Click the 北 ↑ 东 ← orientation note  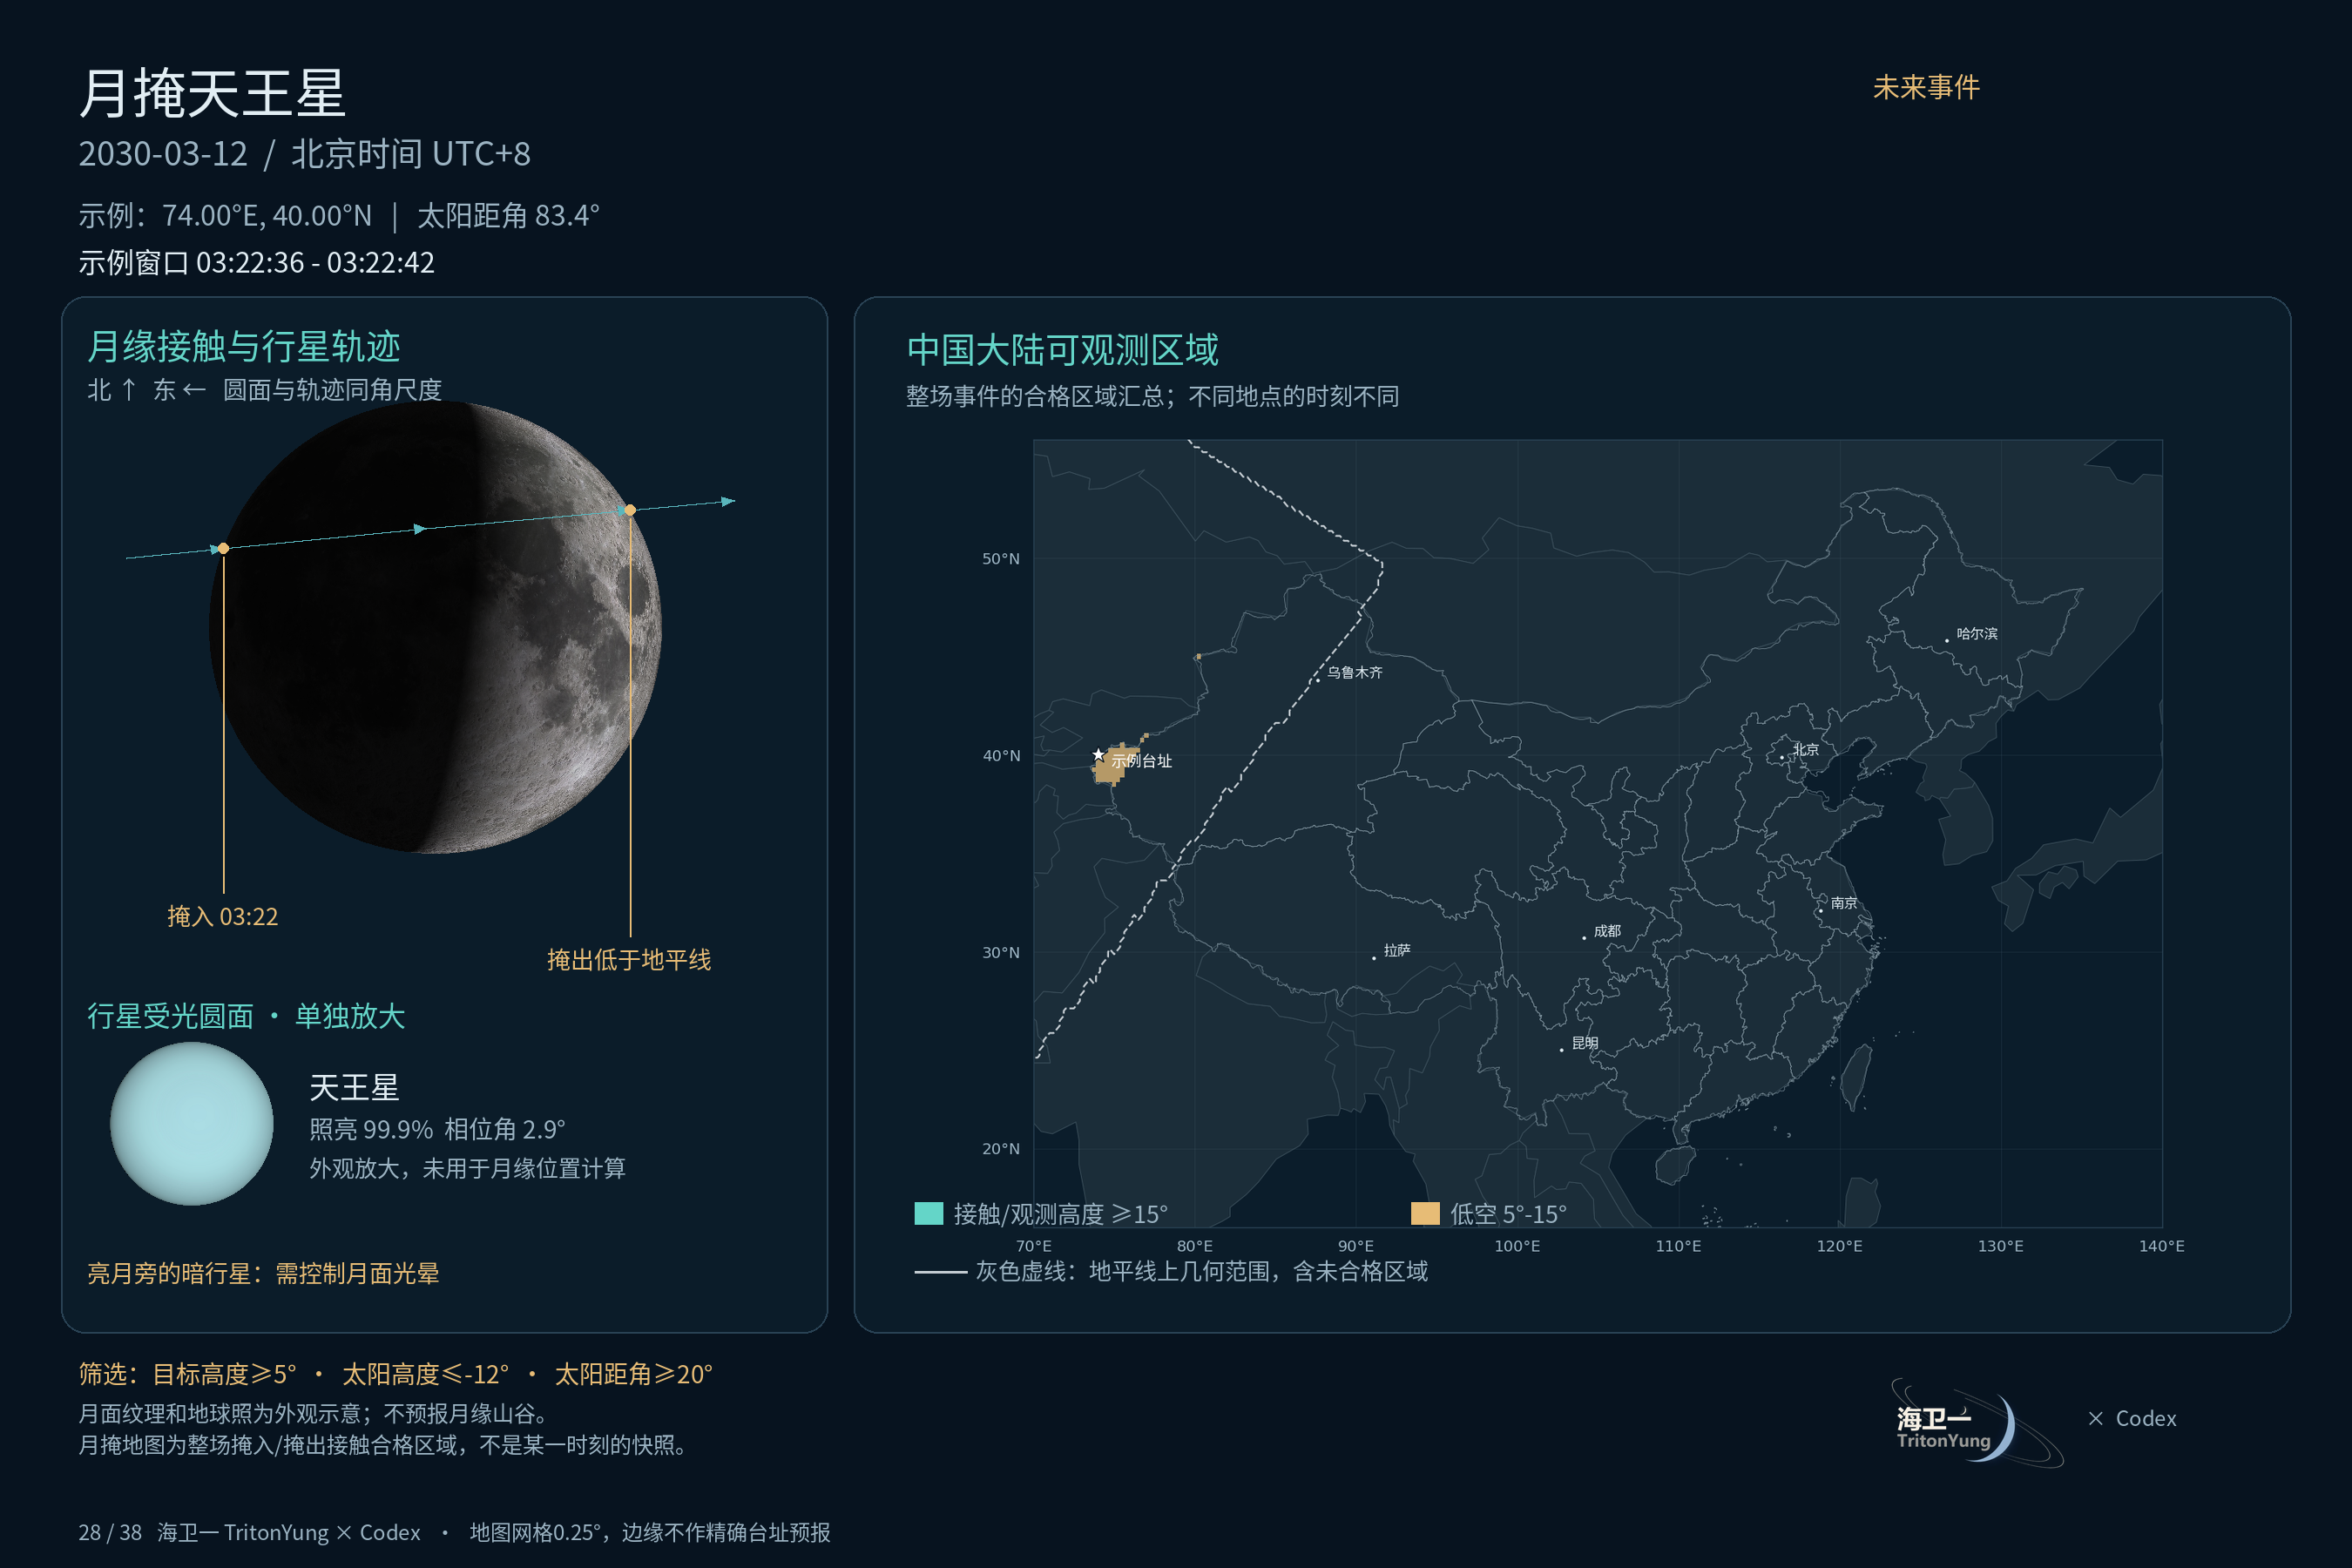[x=147, y=389]
